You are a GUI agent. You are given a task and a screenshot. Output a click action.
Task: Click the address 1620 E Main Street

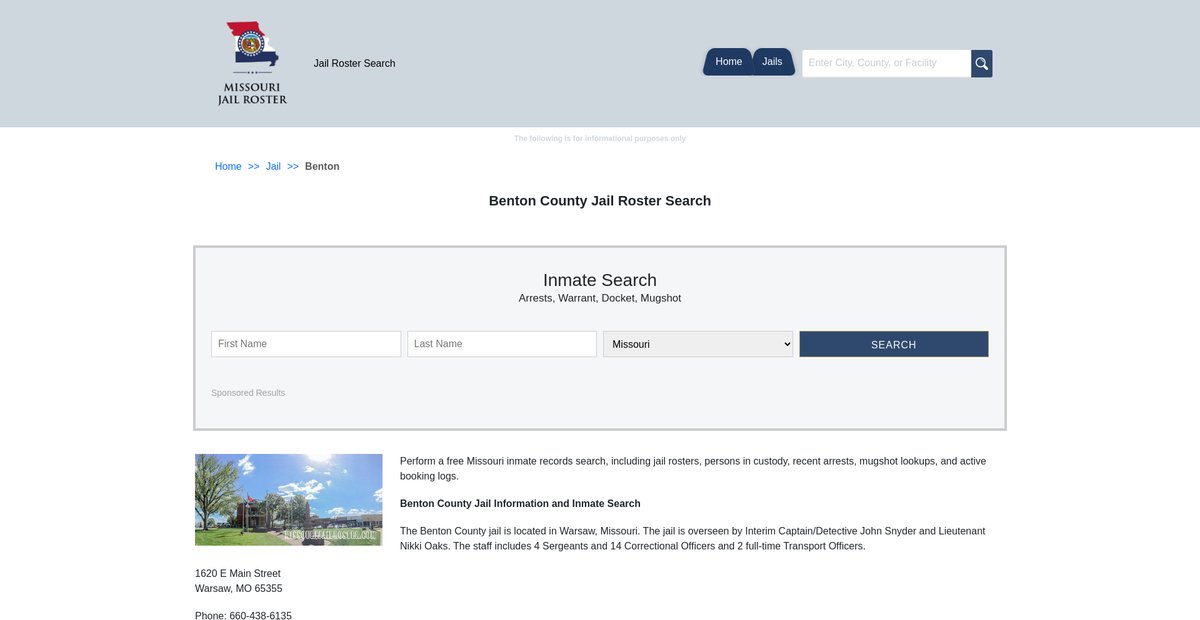(x=238, y=574)
